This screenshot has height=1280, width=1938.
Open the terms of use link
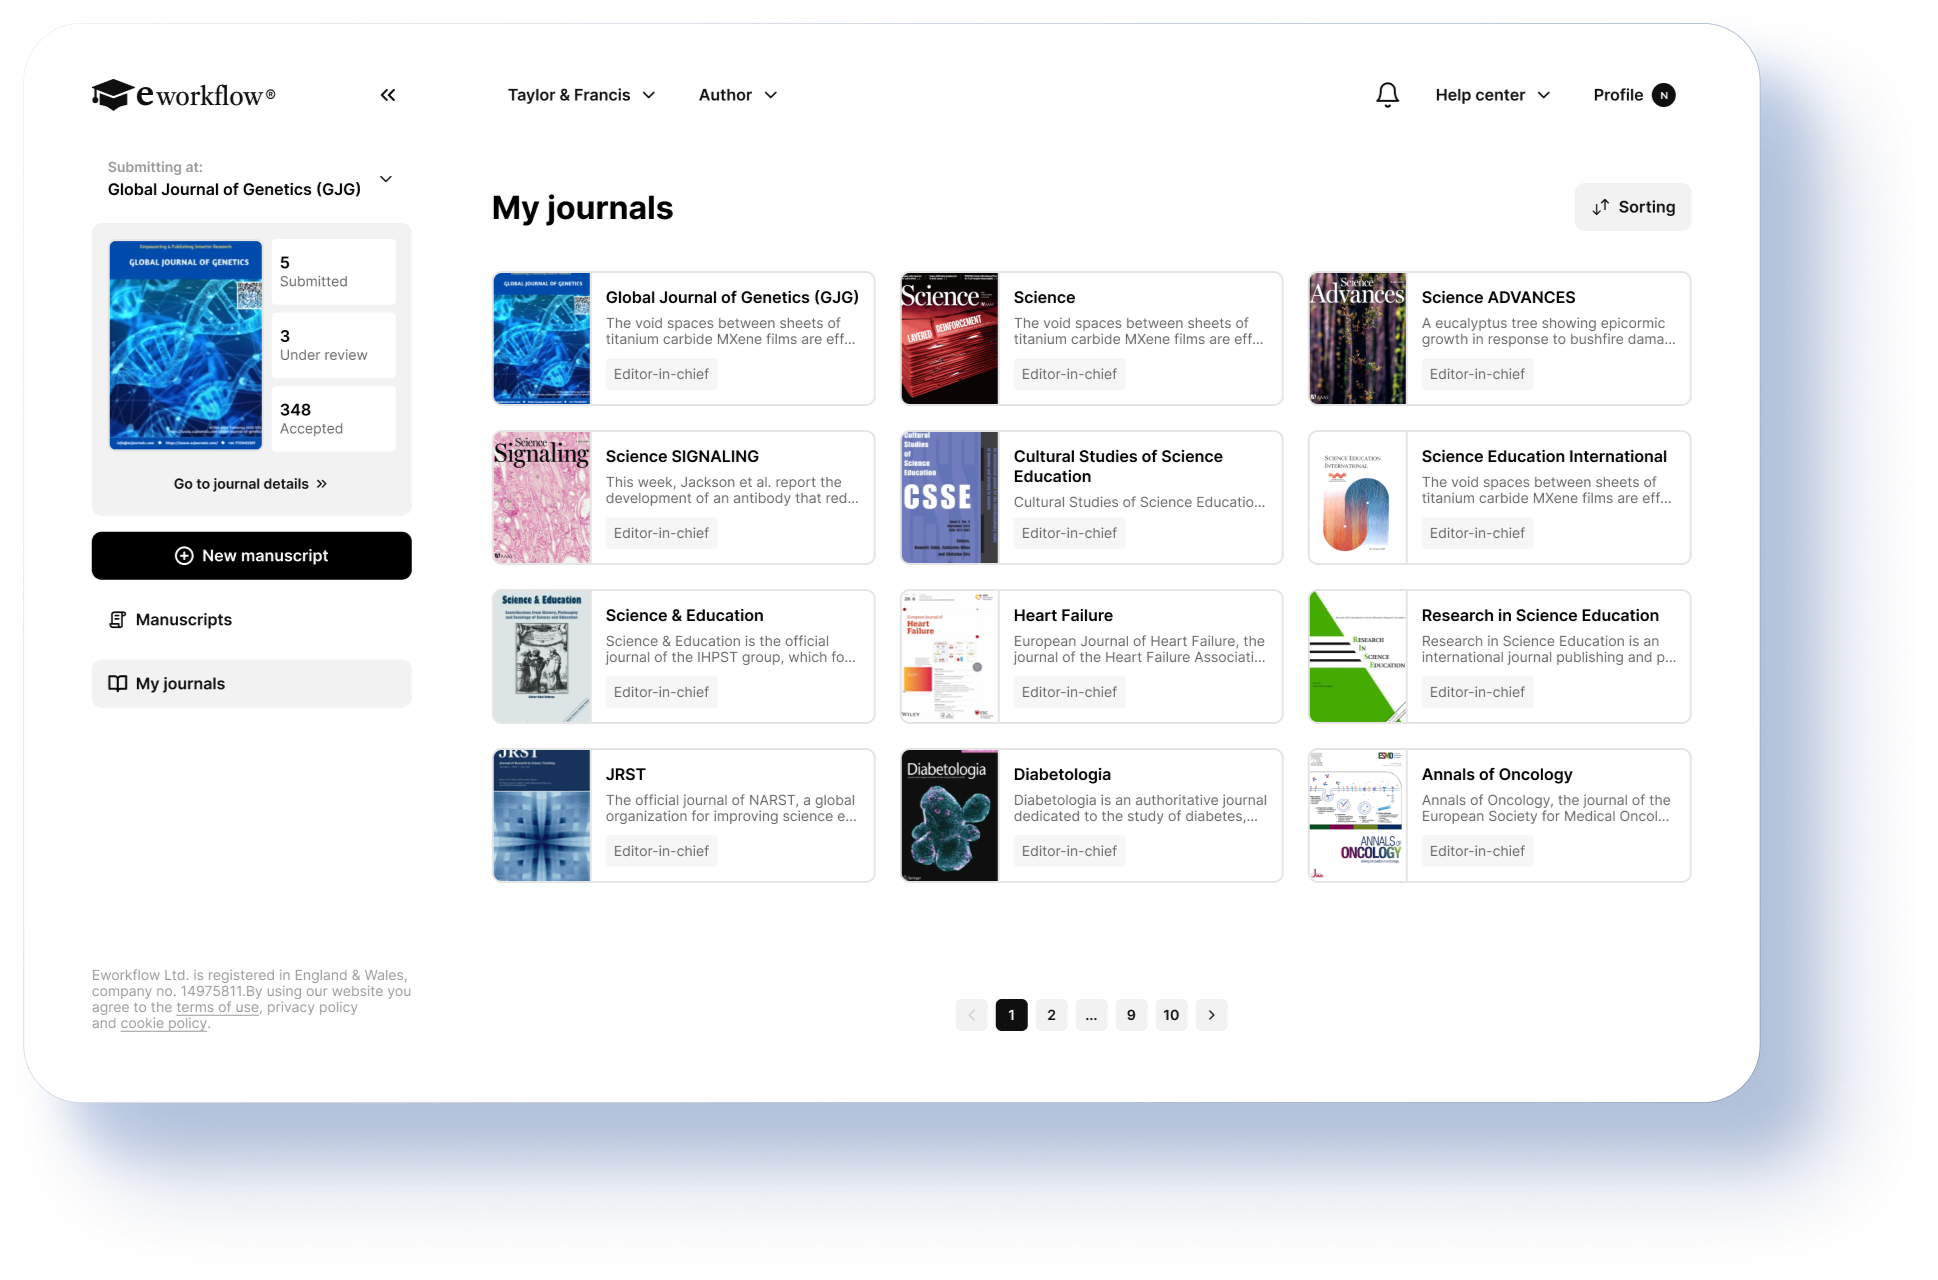click(217, 1007)
